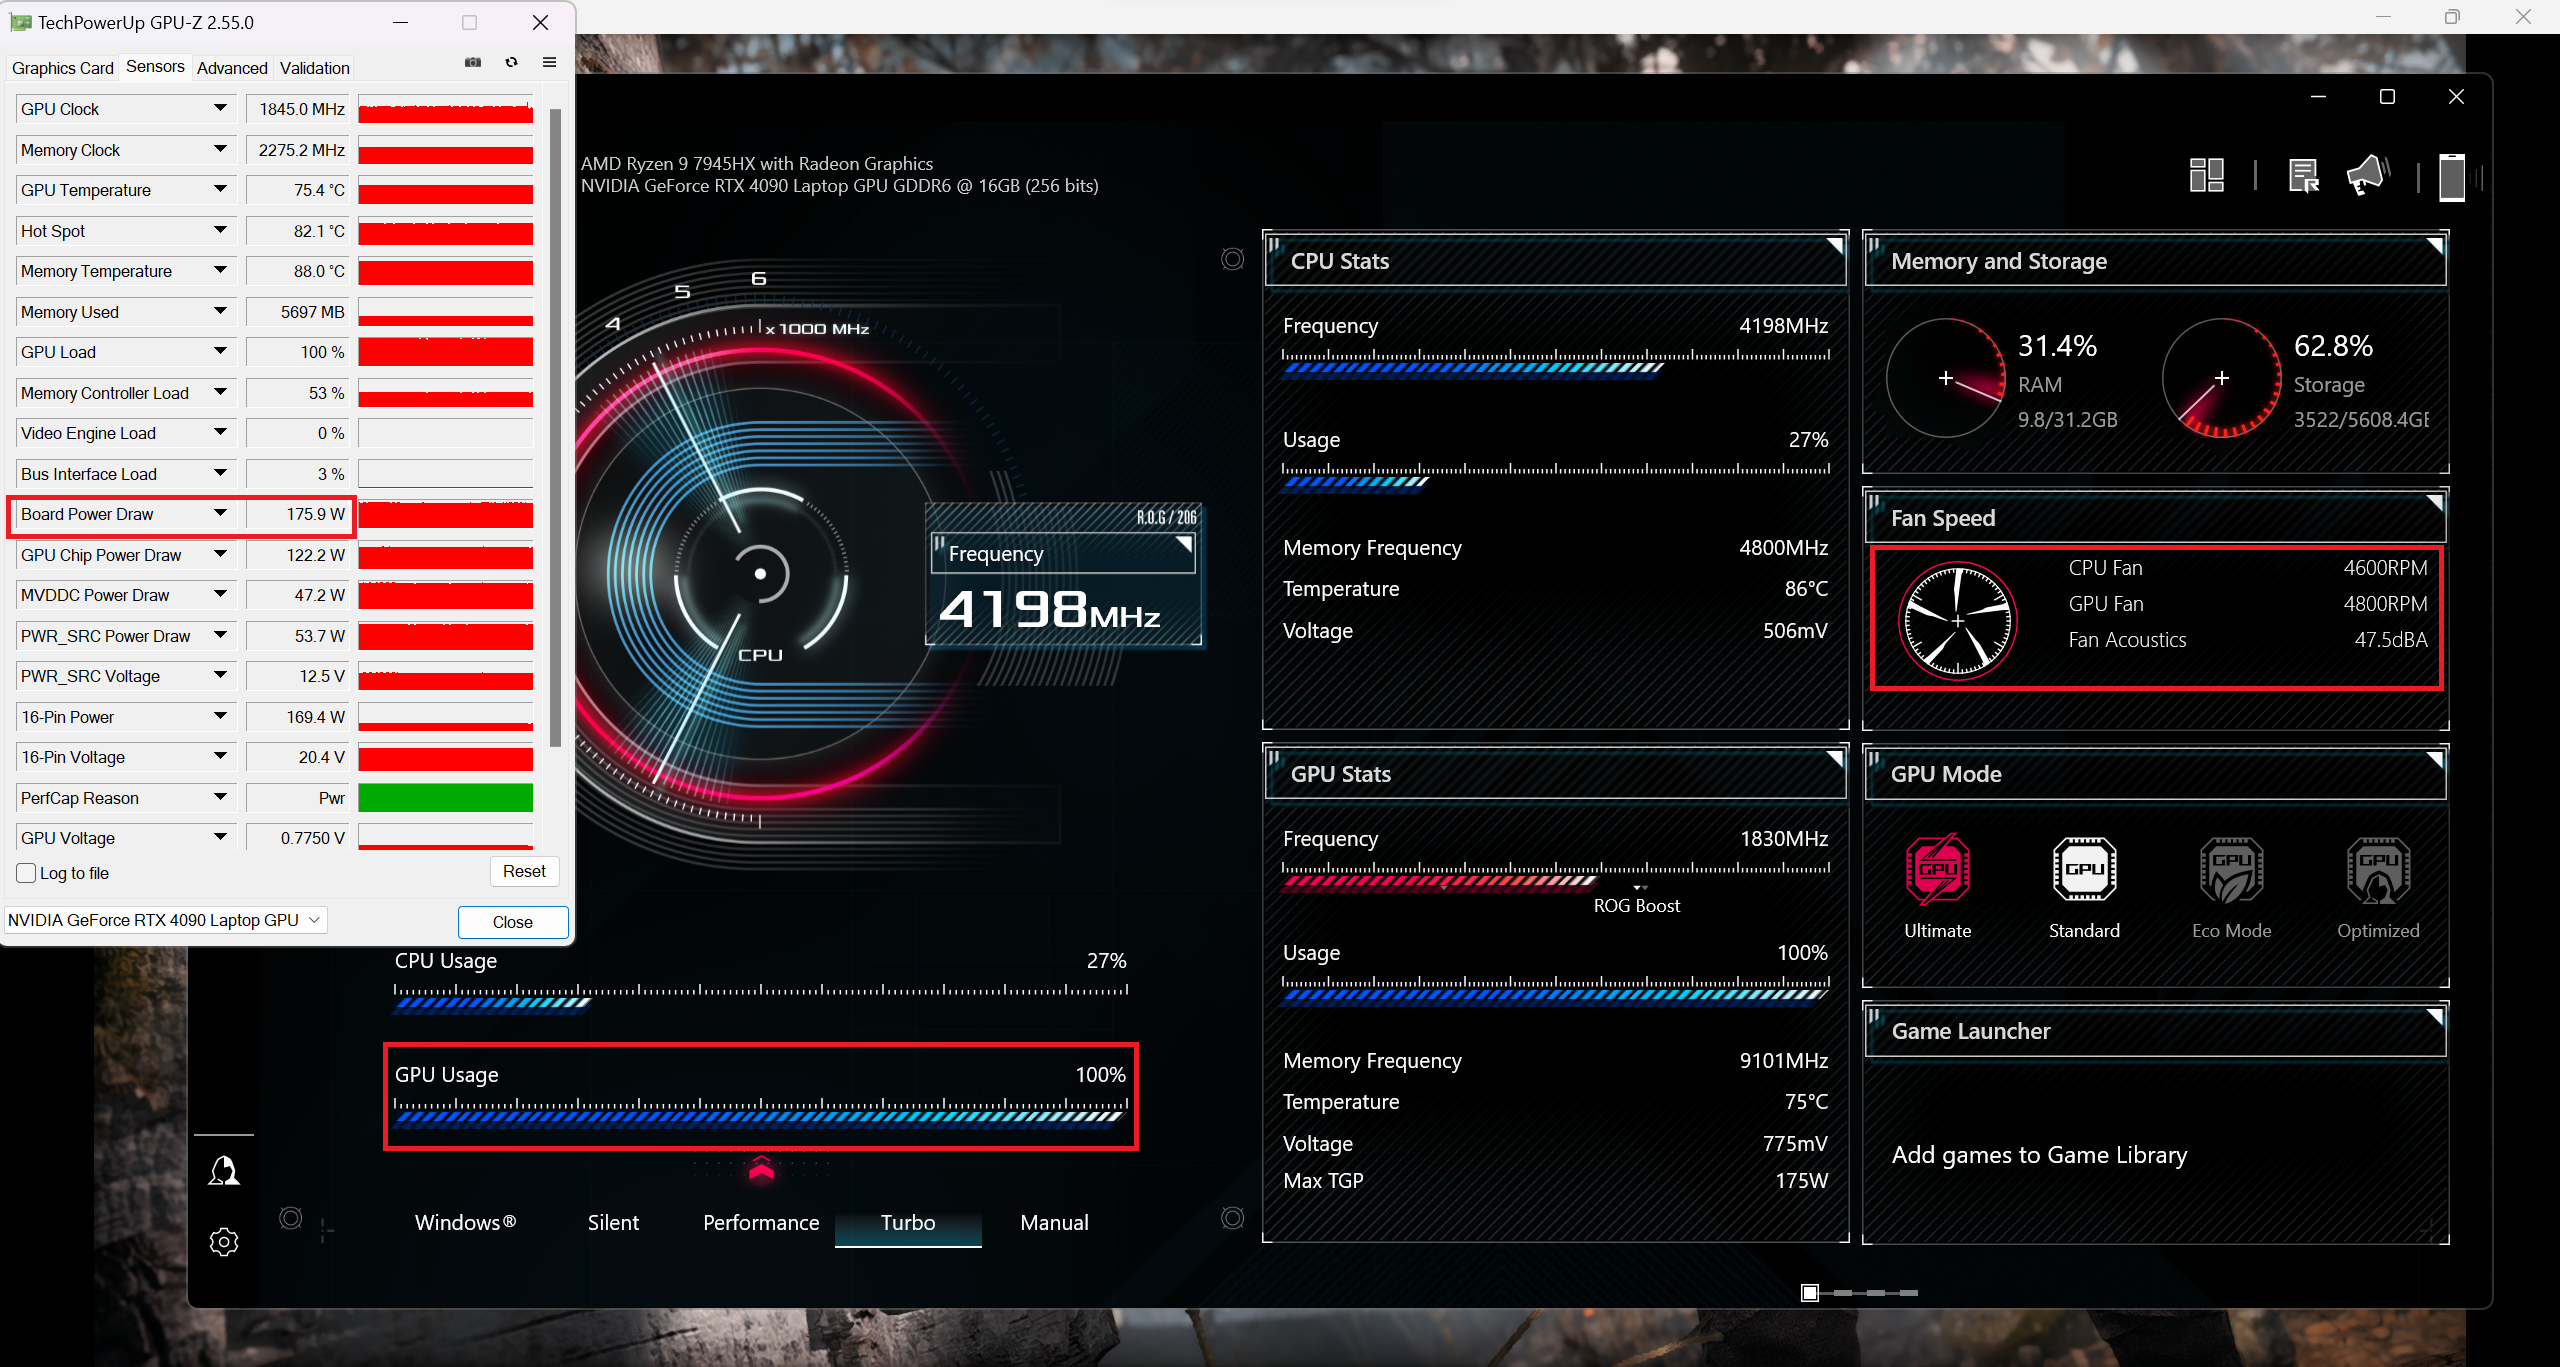Screen dimensions: 2560x1367
Task: Click Add games to Game Library
Action: (2039, 1154)
